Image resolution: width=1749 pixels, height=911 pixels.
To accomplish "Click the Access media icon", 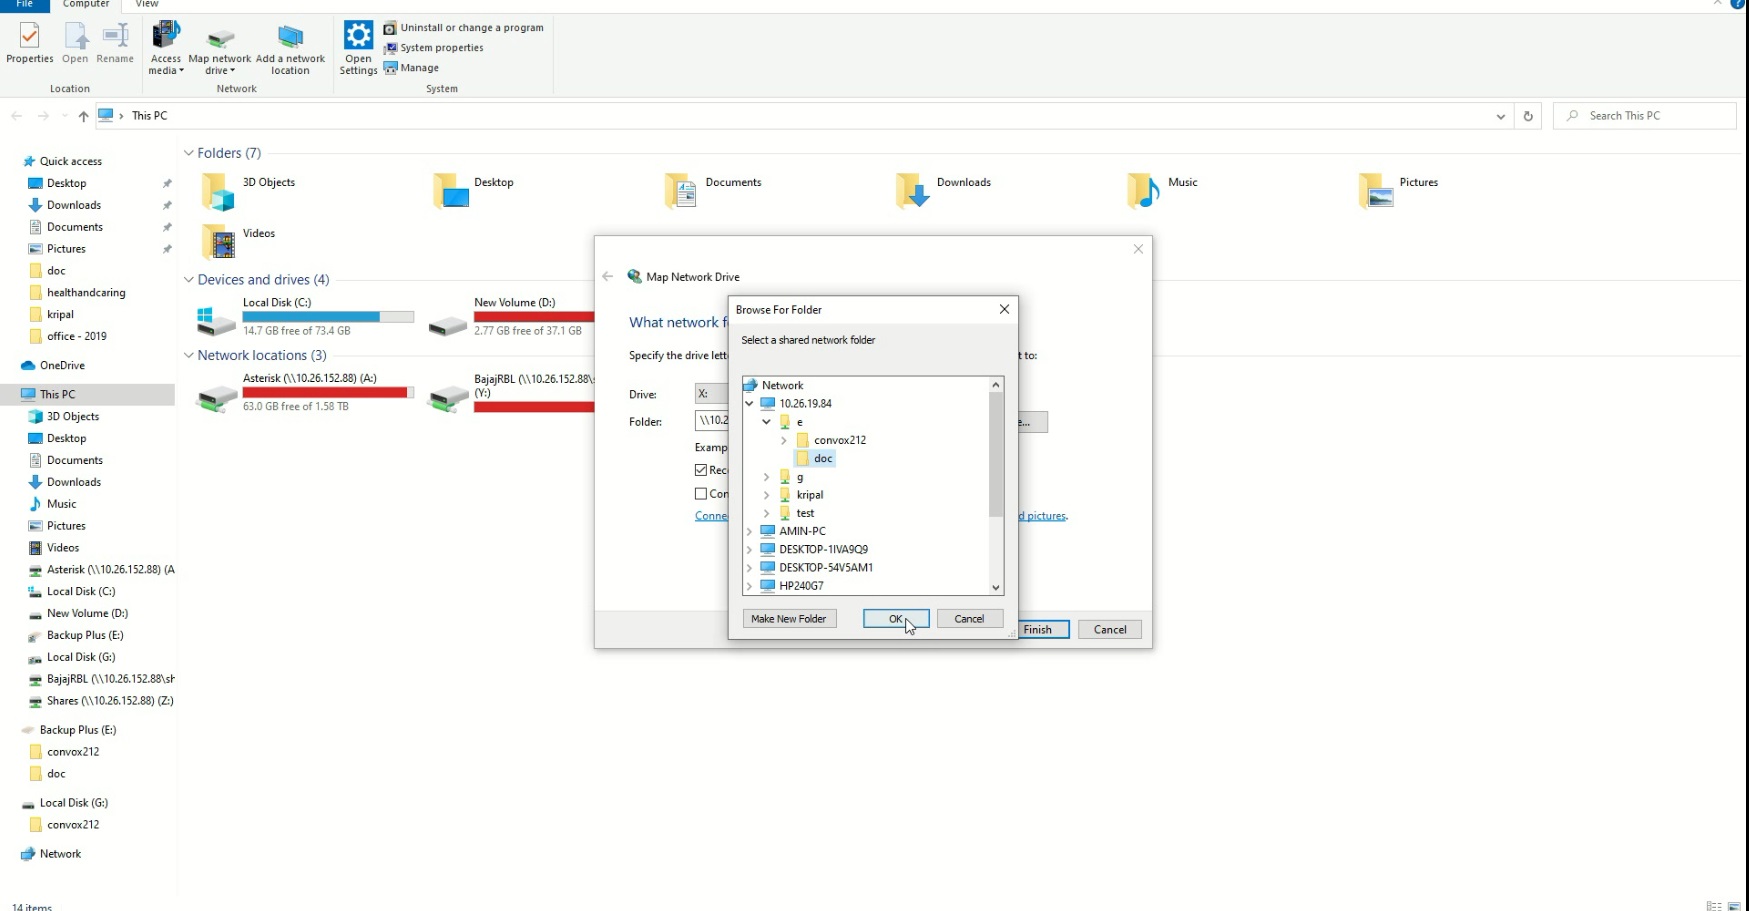I will (165, 38).
